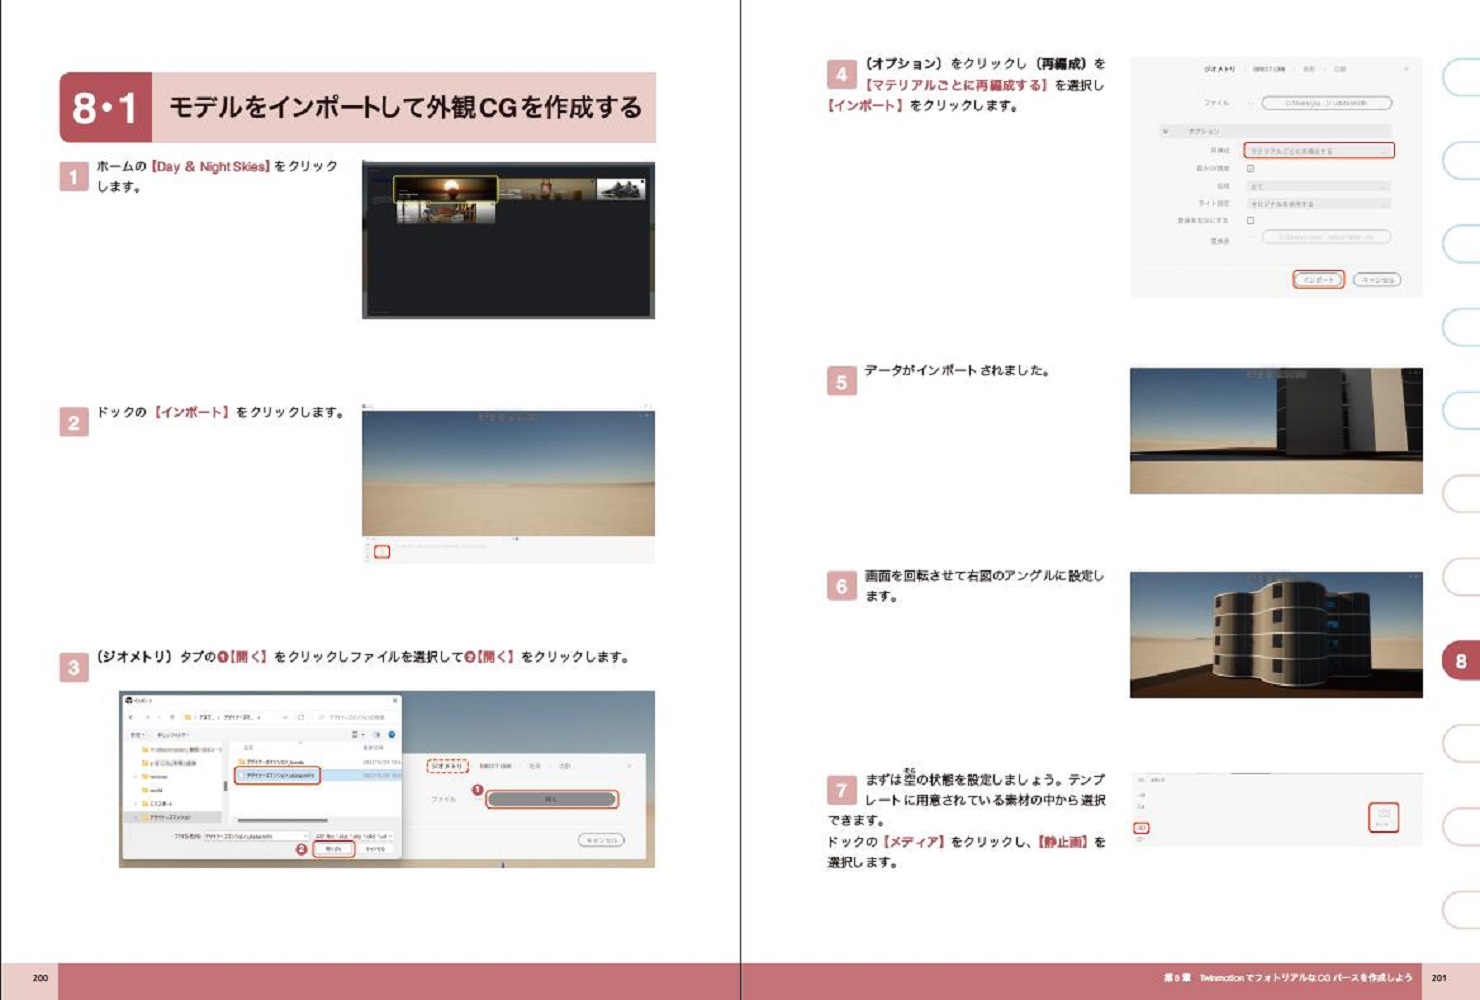Click the file browse ellipsis beside ファイル
The image size is (1480, 1000).
1250,103
